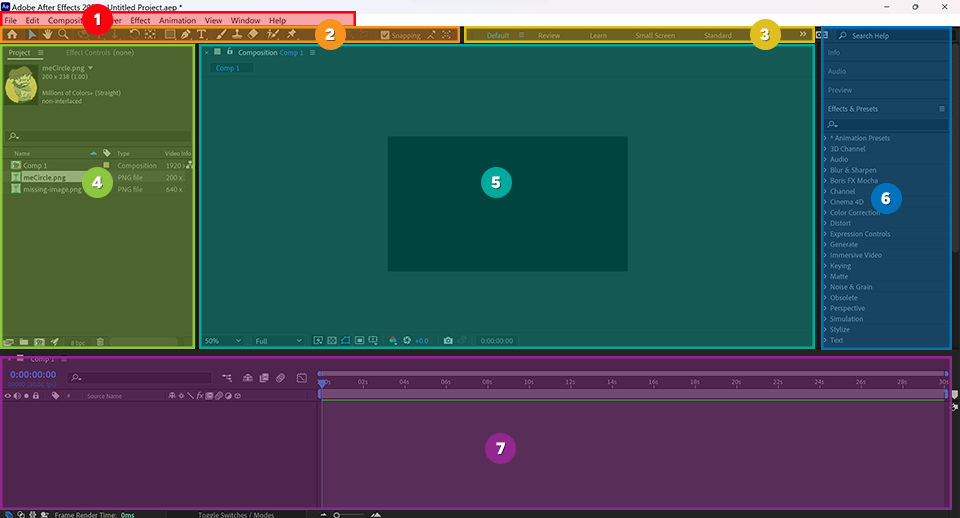Click Toggle Switches / Modes
This screenshot has width=960, height=518.
236,514
